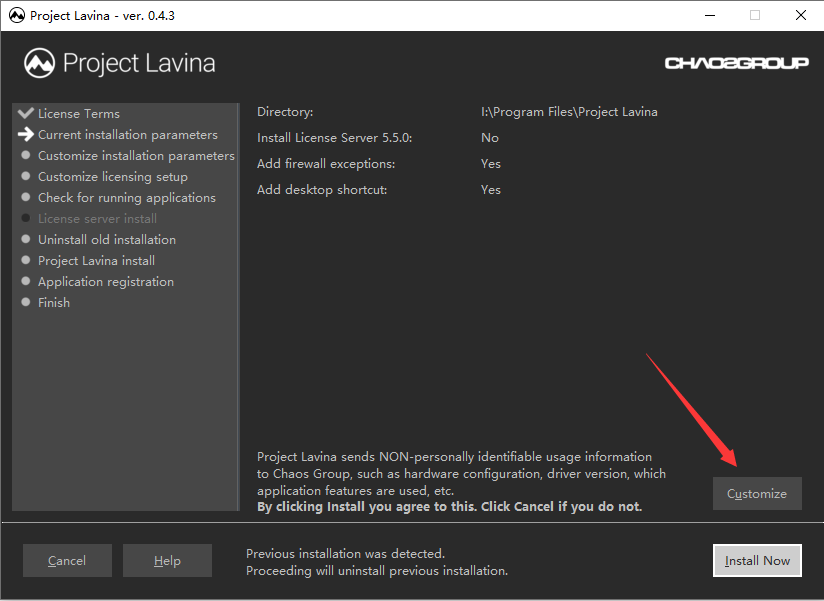Click the Add desktop shortcut Yes value
Screen dimensions: 824x601
[x=491, y=190]
